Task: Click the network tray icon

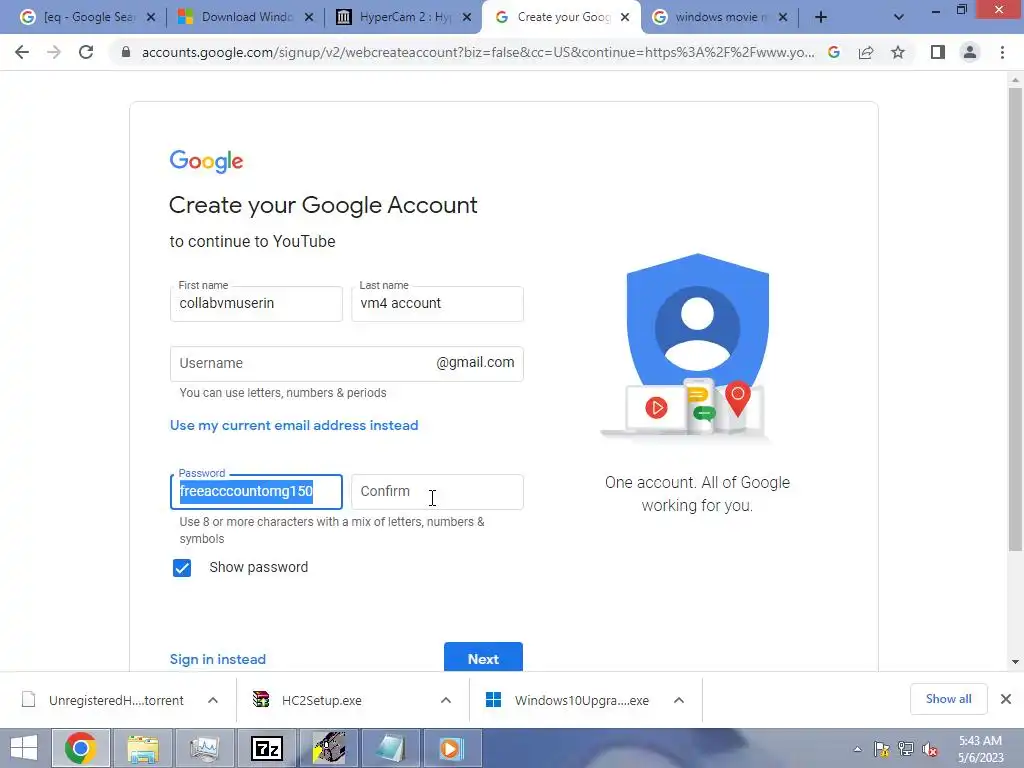Action: point(906,749)
